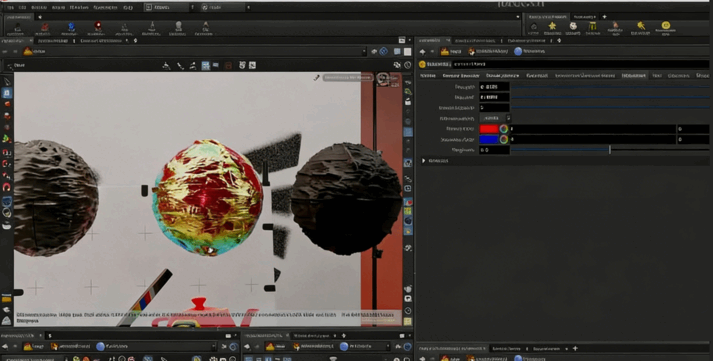This screenshot has height=361, width=713.
Task: Click the red viewport toolbar icon above the scene
Action: pyautogui.click(x=229, y=65)
